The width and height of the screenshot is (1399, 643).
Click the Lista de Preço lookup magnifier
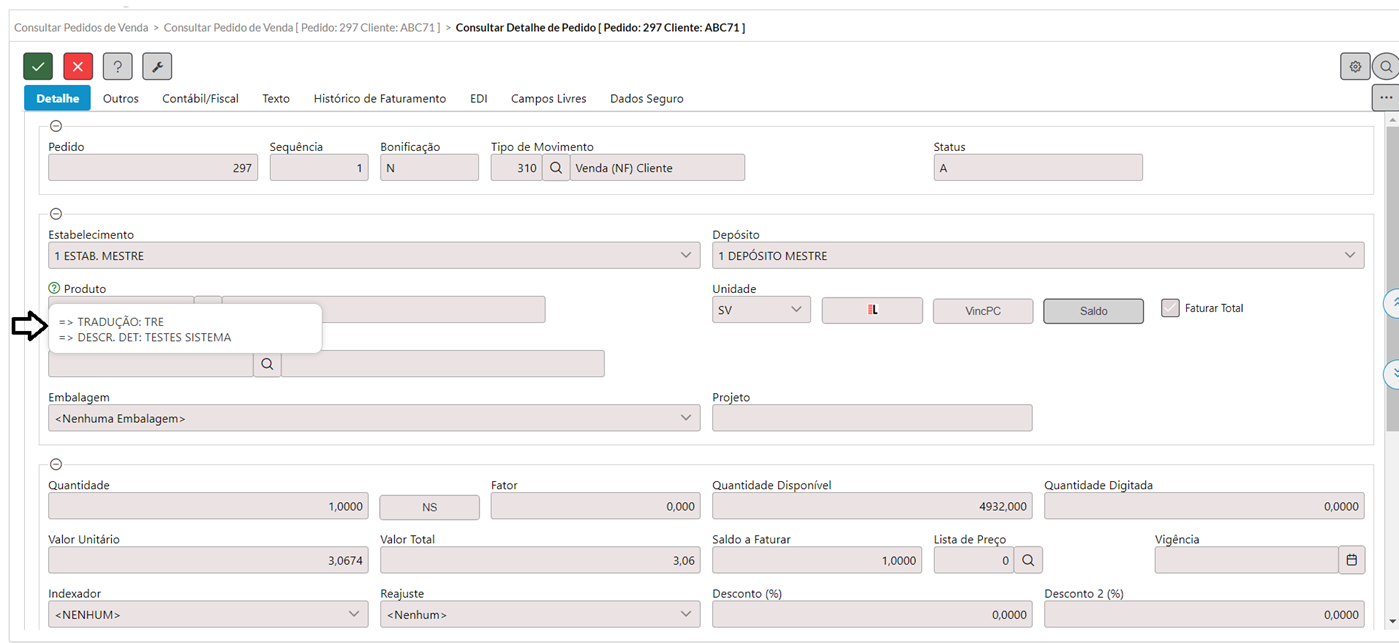1028,560
